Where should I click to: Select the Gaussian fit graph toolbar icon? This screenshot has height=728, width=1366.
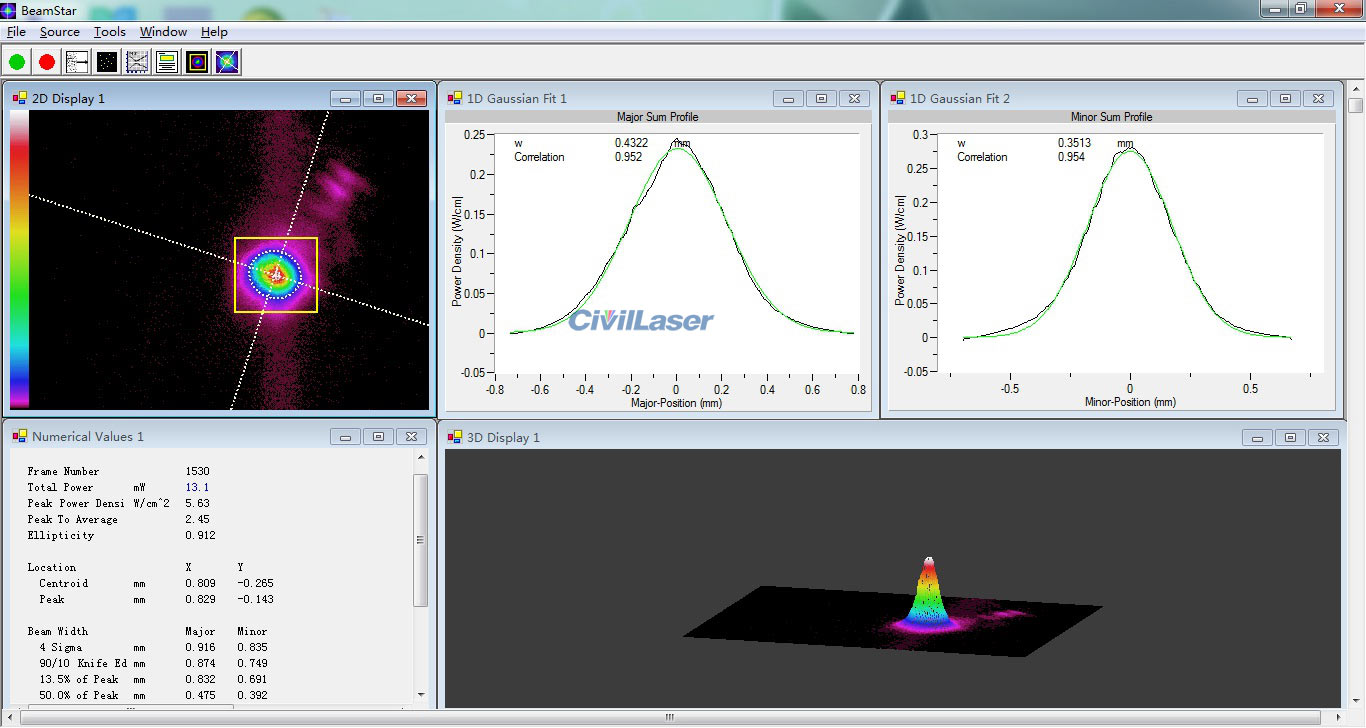coord(136,61)
